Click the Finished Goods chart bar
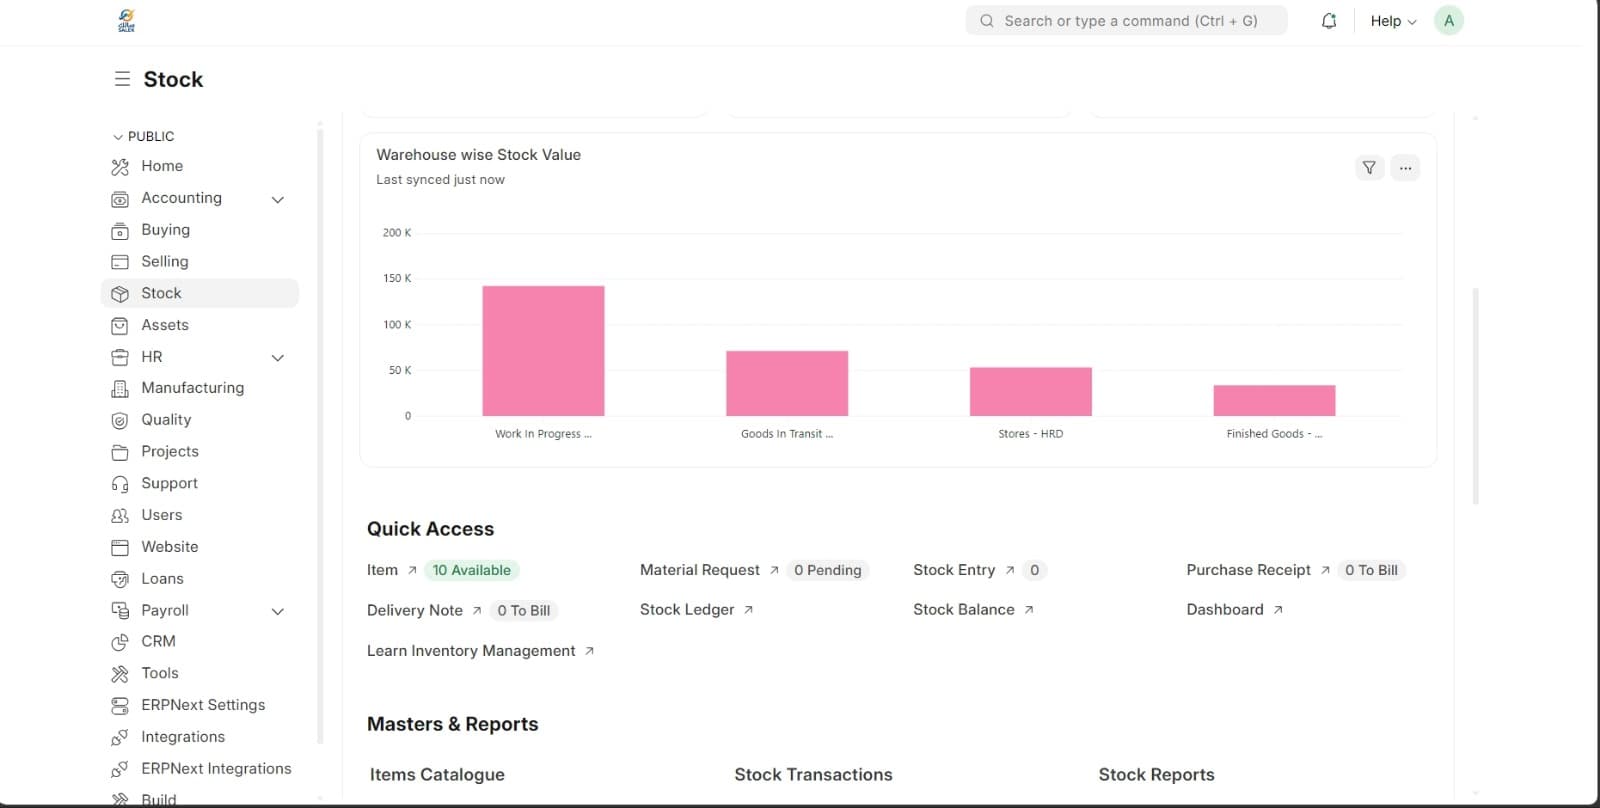This screenshot has height=808, width=1600. coord(1274,400)
